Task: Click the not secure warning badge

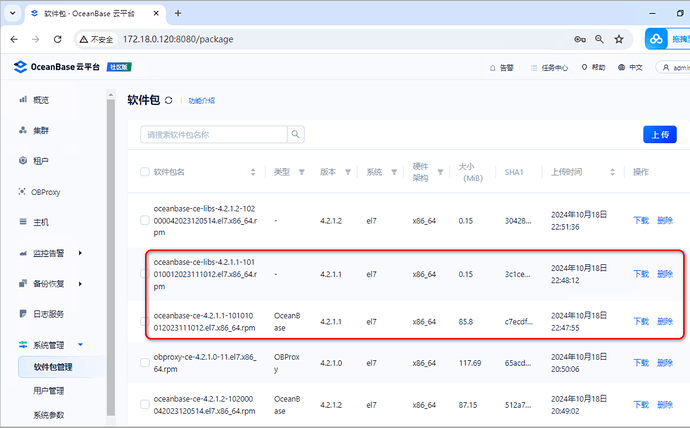Action: click(x=96, y=40)
